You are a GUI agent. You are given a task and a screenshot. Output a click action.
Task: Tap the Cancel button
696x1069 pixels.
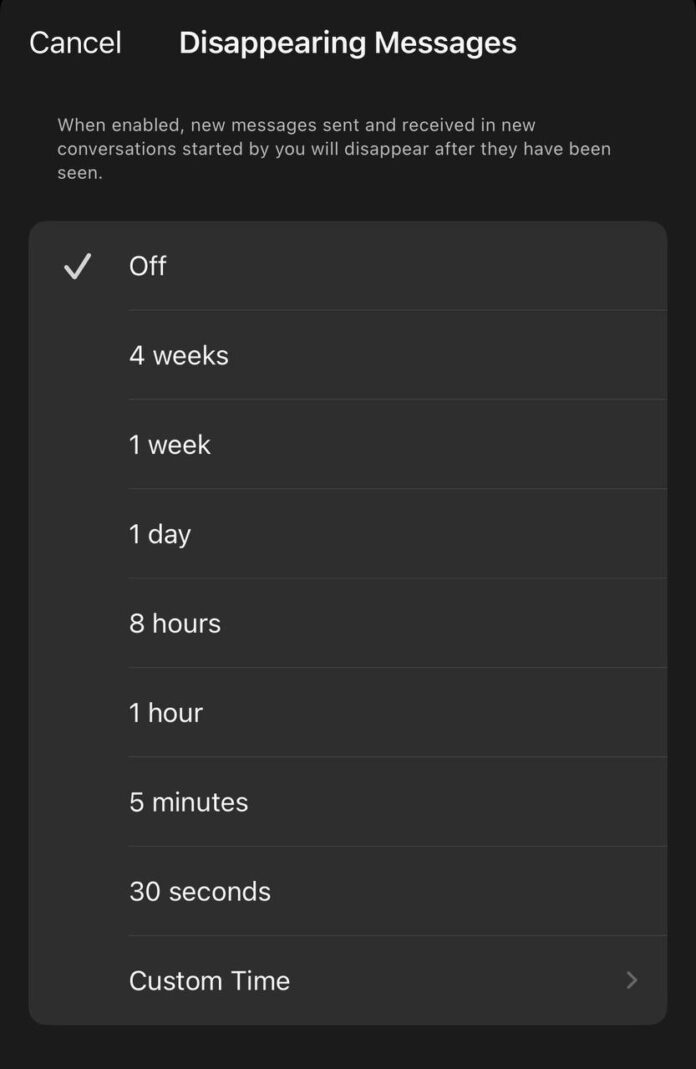click(x=75, y=43)
